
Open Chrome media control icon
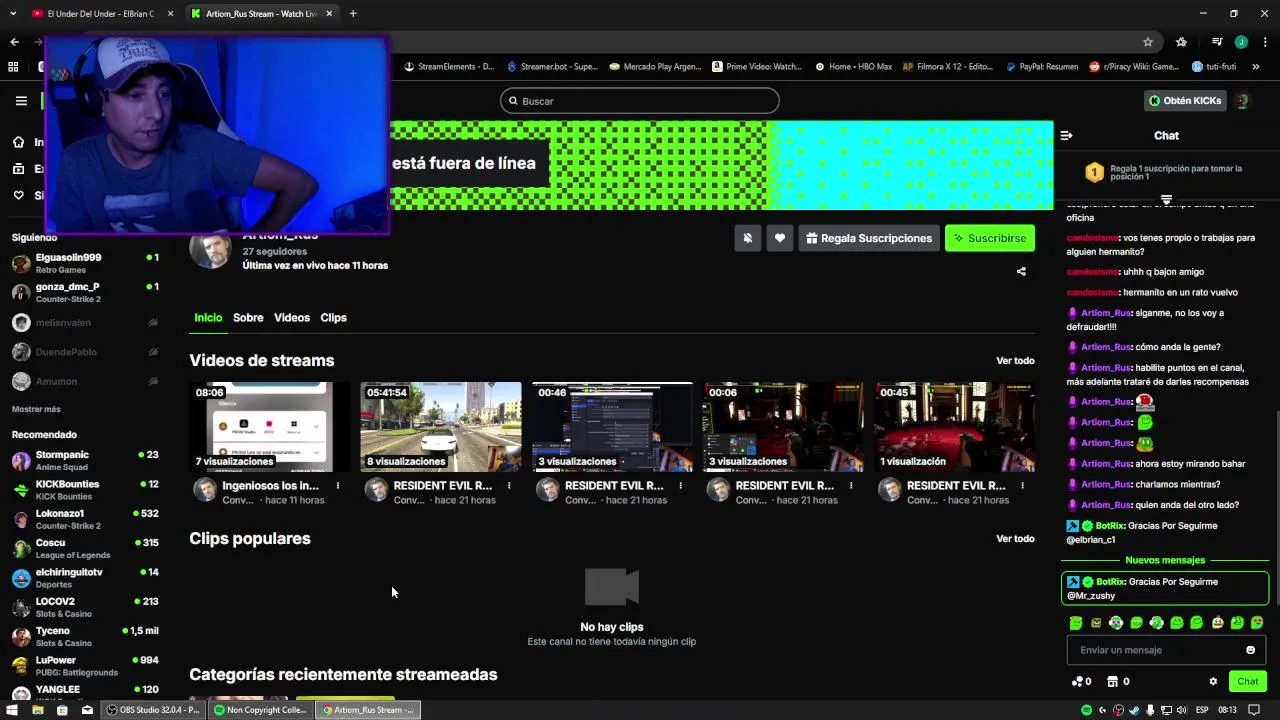[1217, 42]
